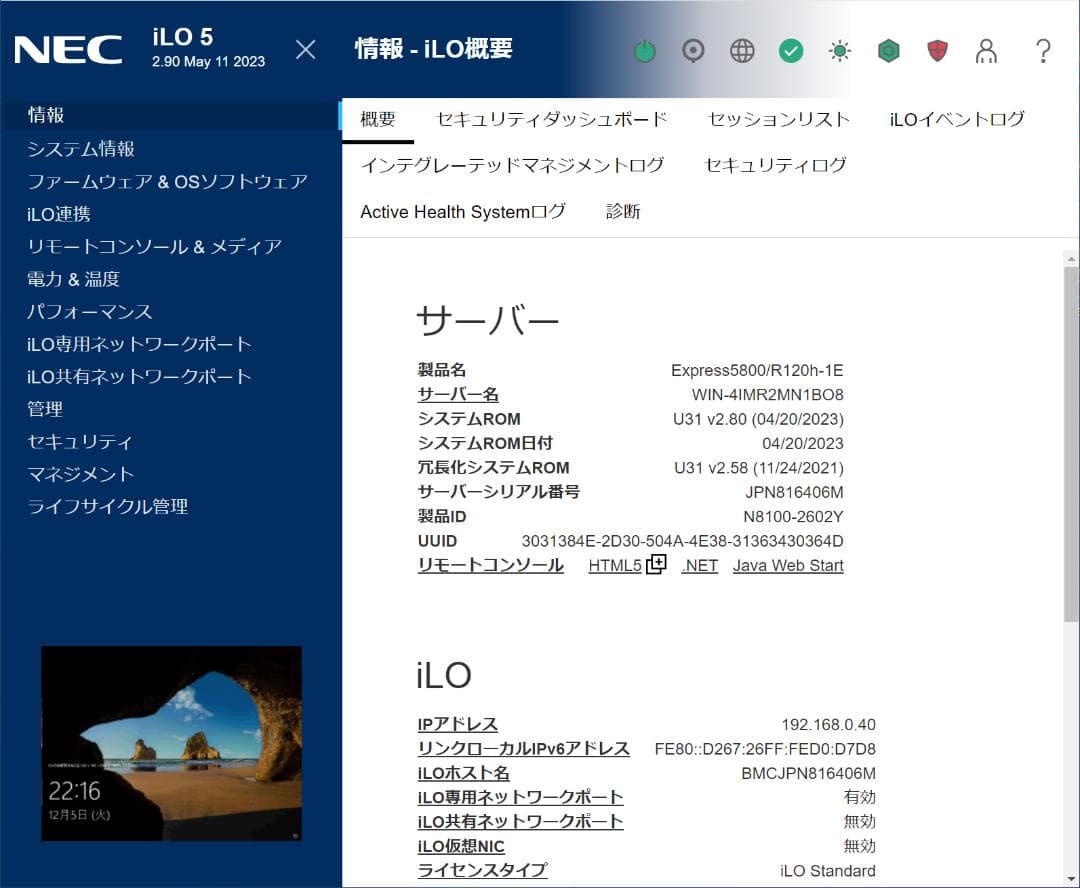Open the help question mark icon
Screen dimensions: 1080x888
point(1043,51)
